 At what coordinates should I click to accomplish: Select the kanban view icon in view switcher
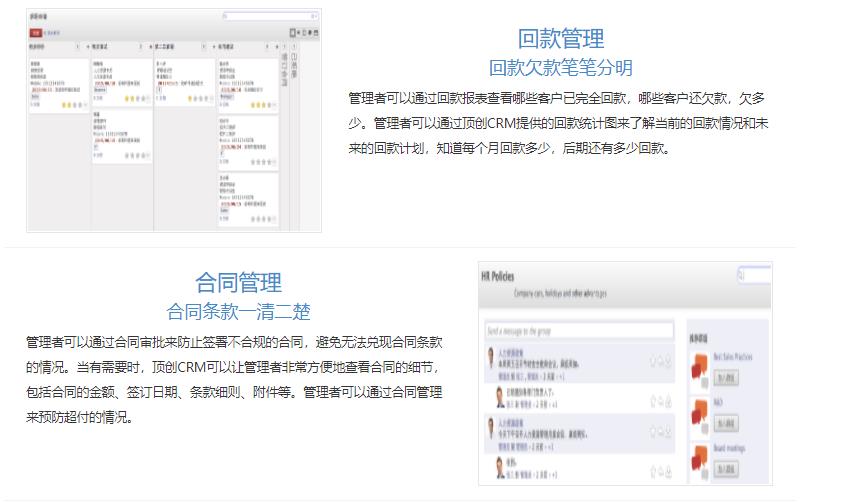coord(292,33)
